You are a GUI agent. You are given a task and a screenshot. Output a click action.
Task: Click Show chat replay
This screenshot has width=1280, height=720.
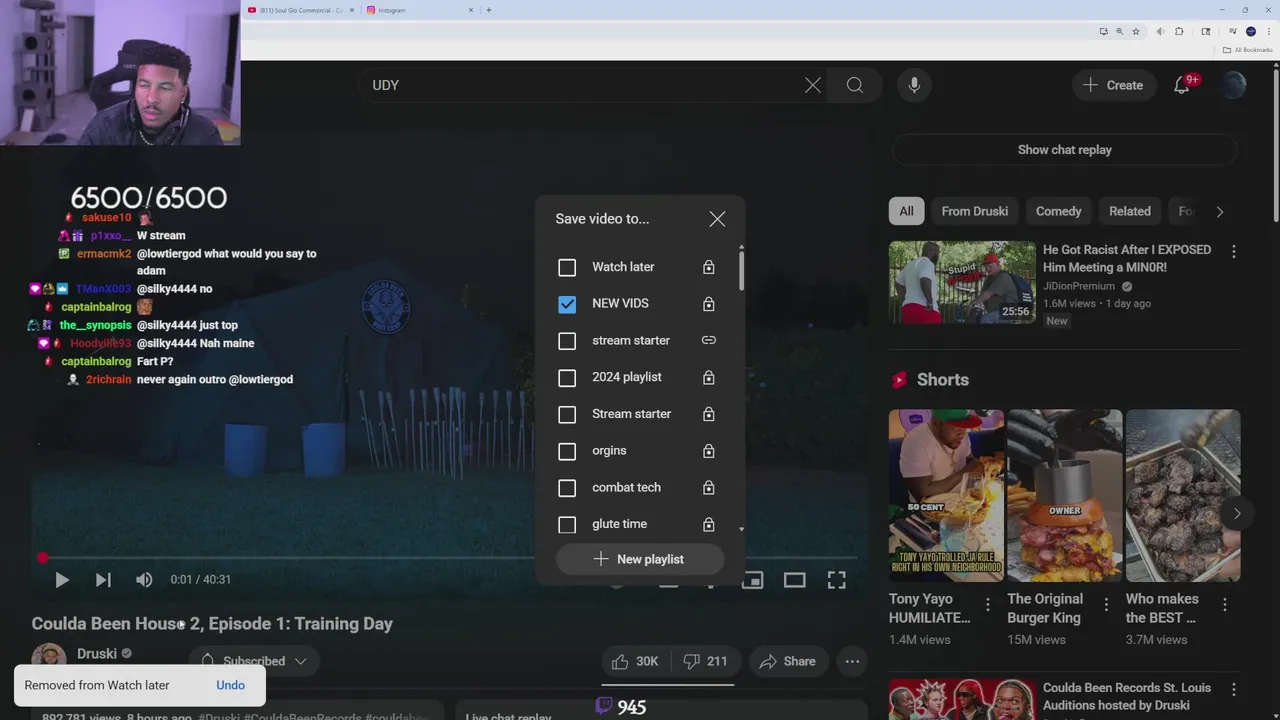click(x=1064, y=150)
